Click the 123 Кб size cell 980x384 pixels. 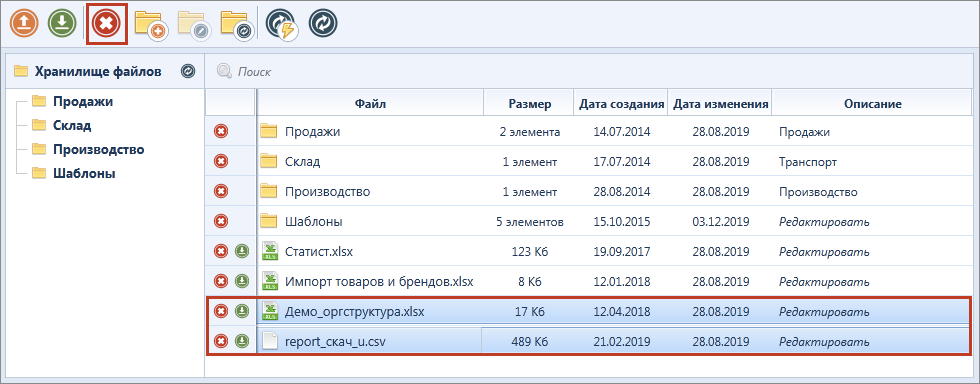pos(529,252)
